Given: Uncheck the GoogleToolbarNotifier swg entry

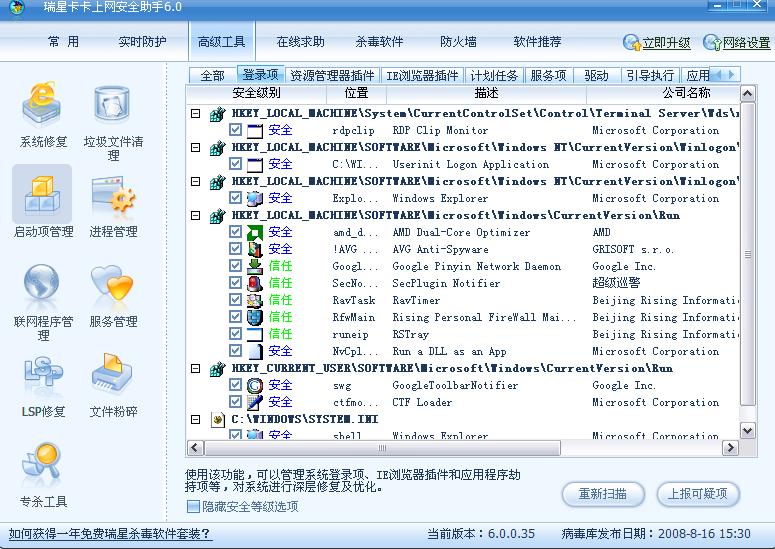Looking at the screenshot, I should (235, 384).
